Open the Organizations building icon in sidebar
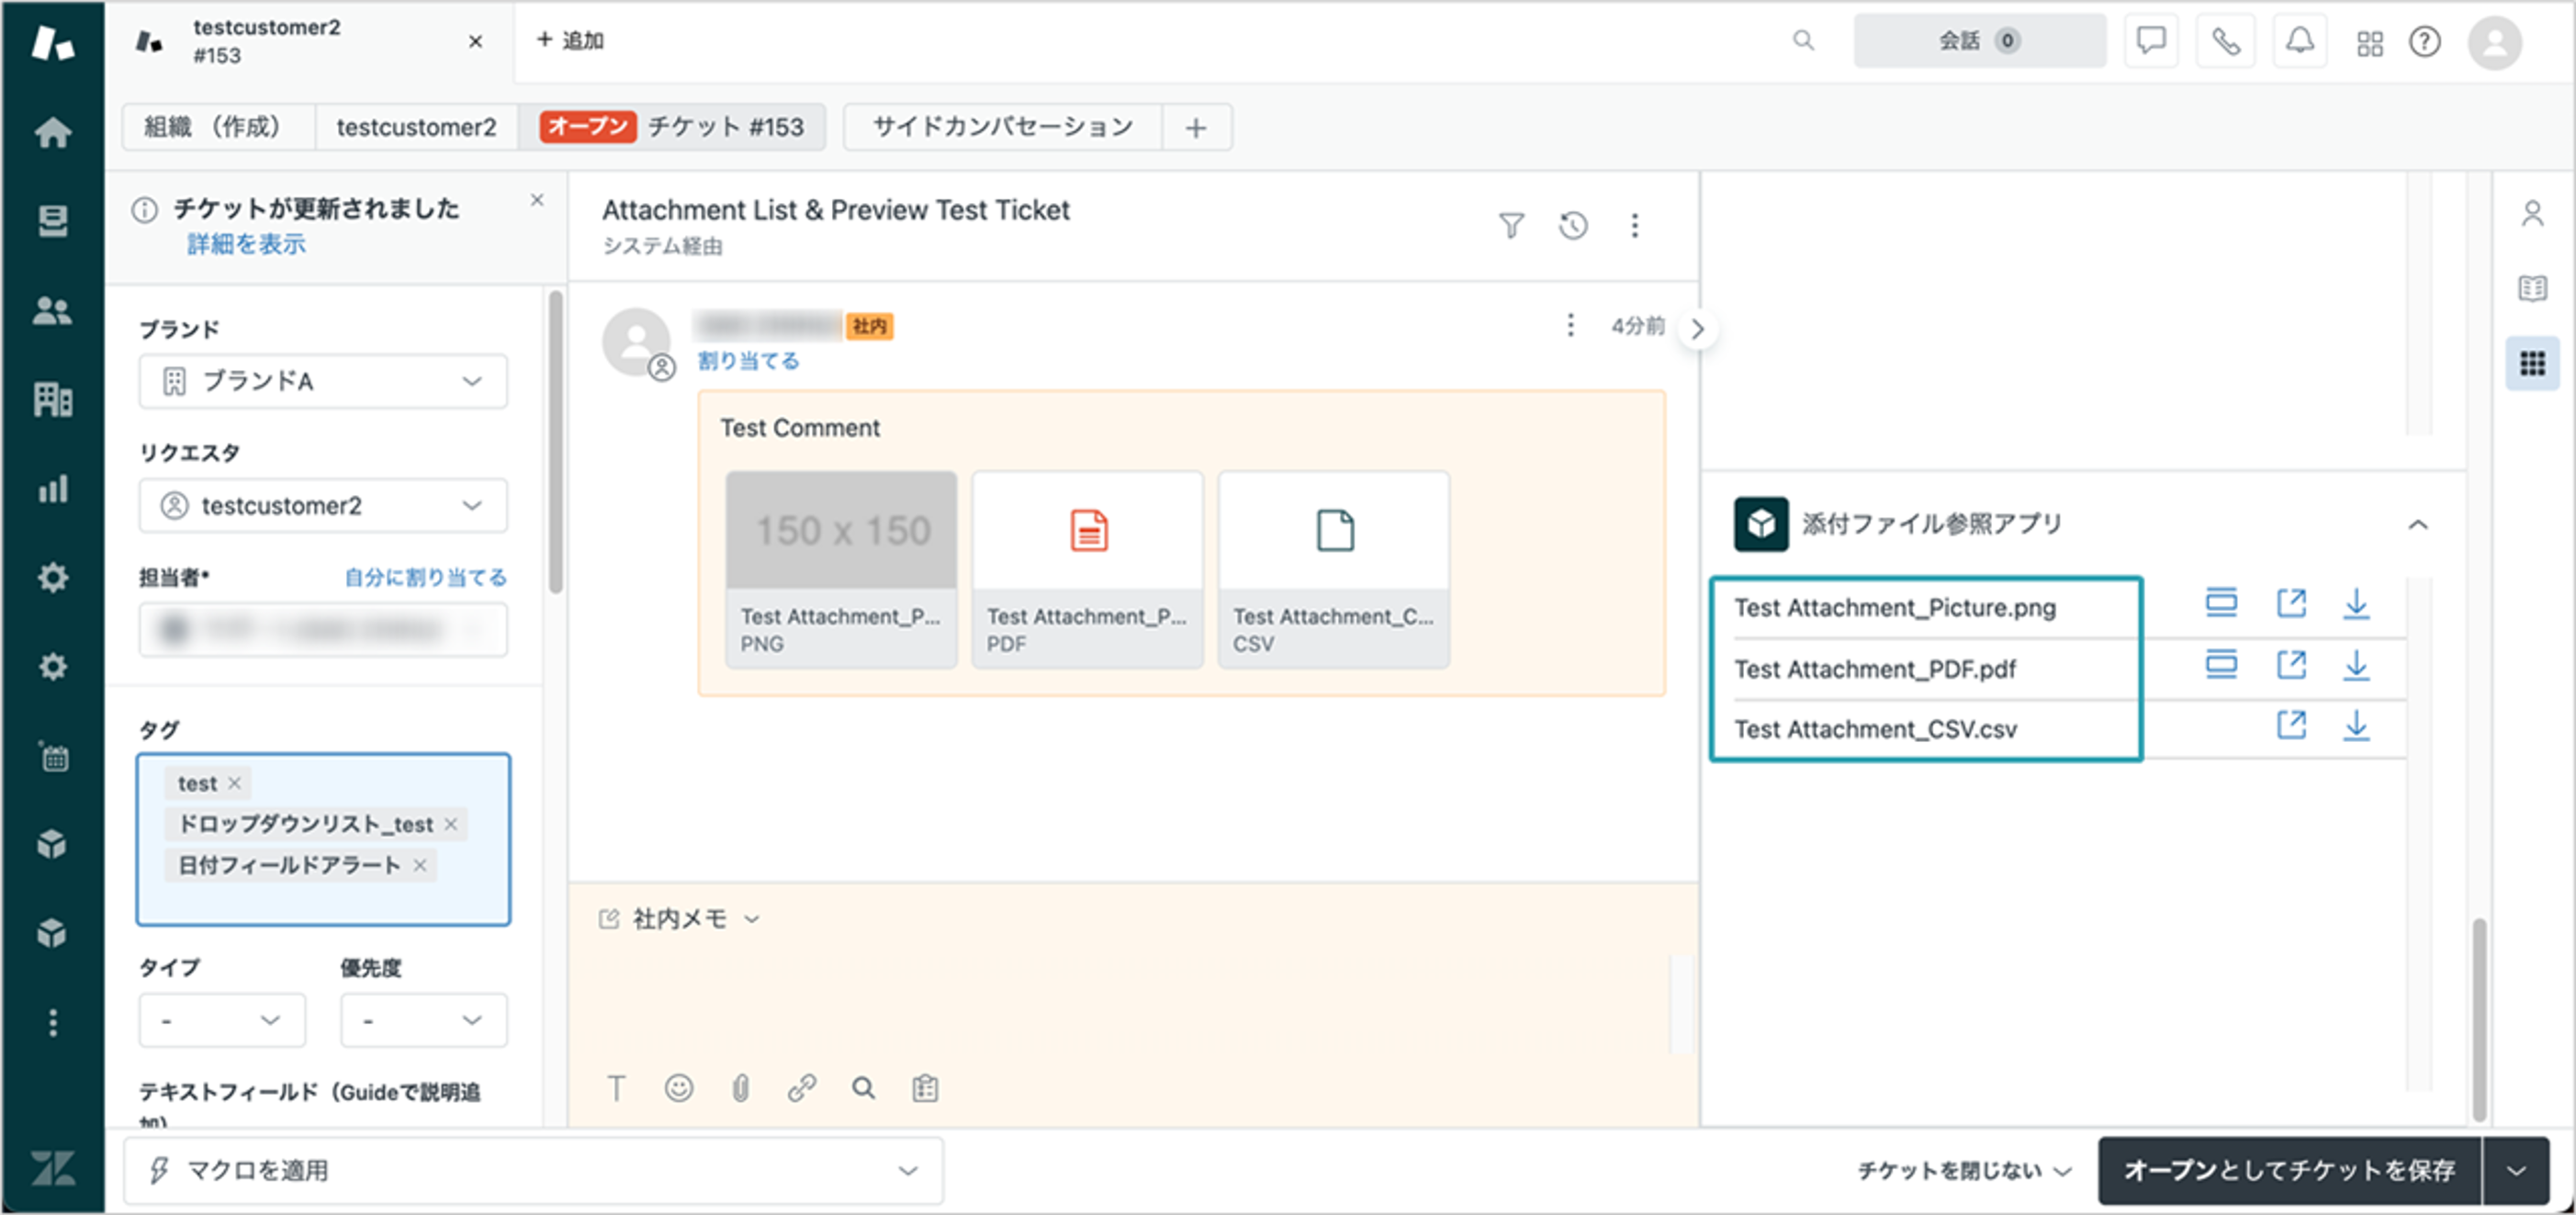This screenshot has width=2576, height=1215. point(52,399)
